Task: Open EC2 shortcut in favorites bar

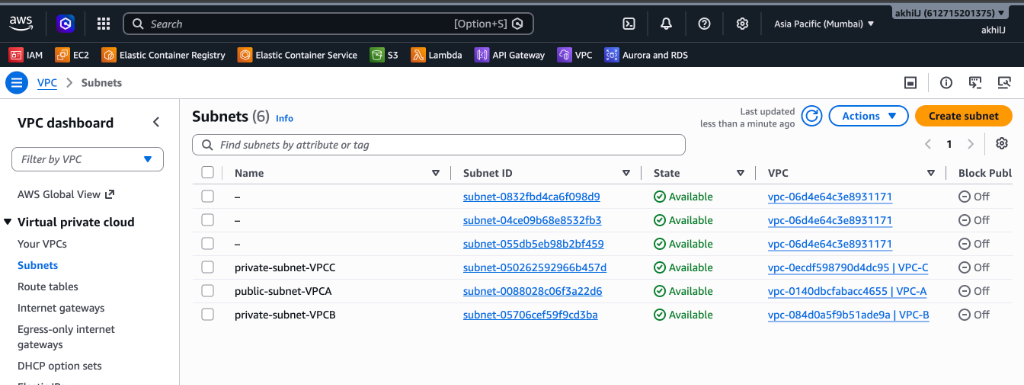Action: (x=72, y=55)
